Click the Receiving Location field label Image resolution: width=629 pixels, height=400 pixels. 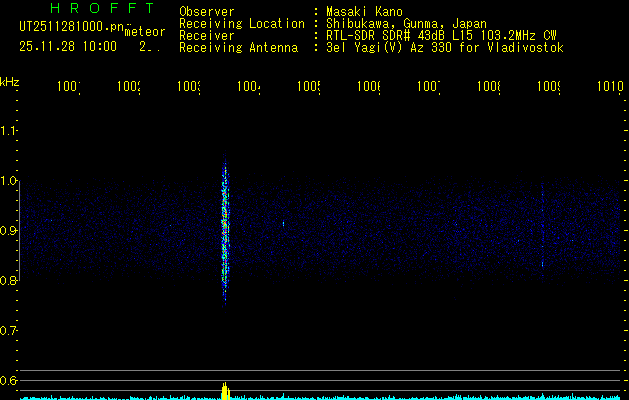(241, 23)
